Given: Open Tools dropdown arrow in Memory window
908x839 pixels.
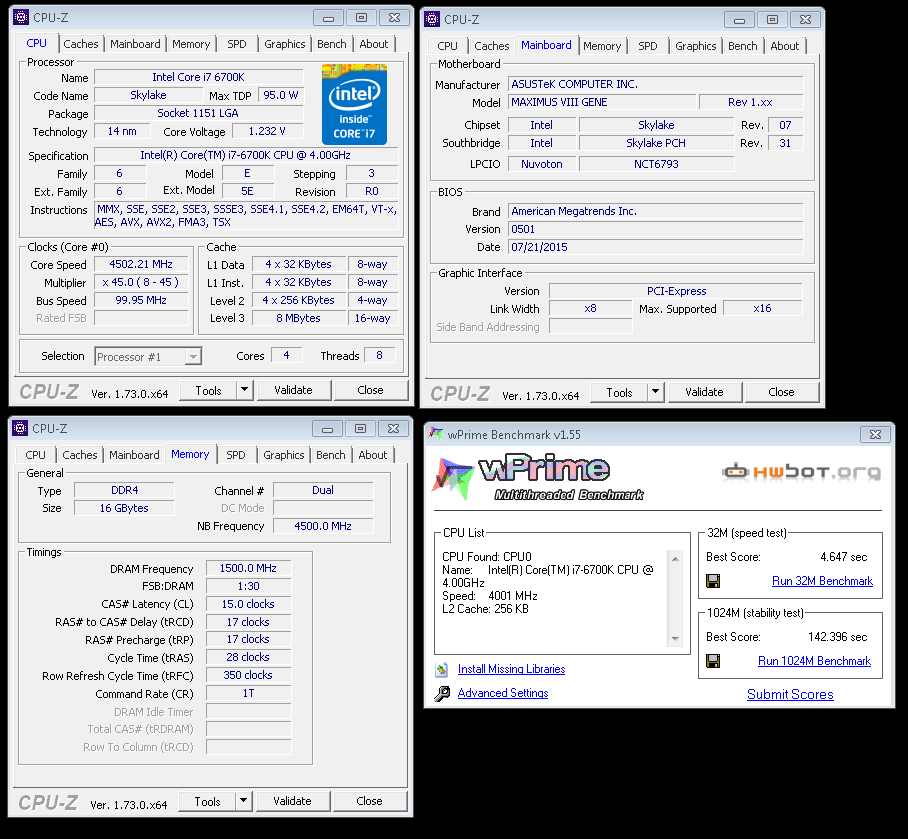Looking at the screenshot, I should 243,801.
